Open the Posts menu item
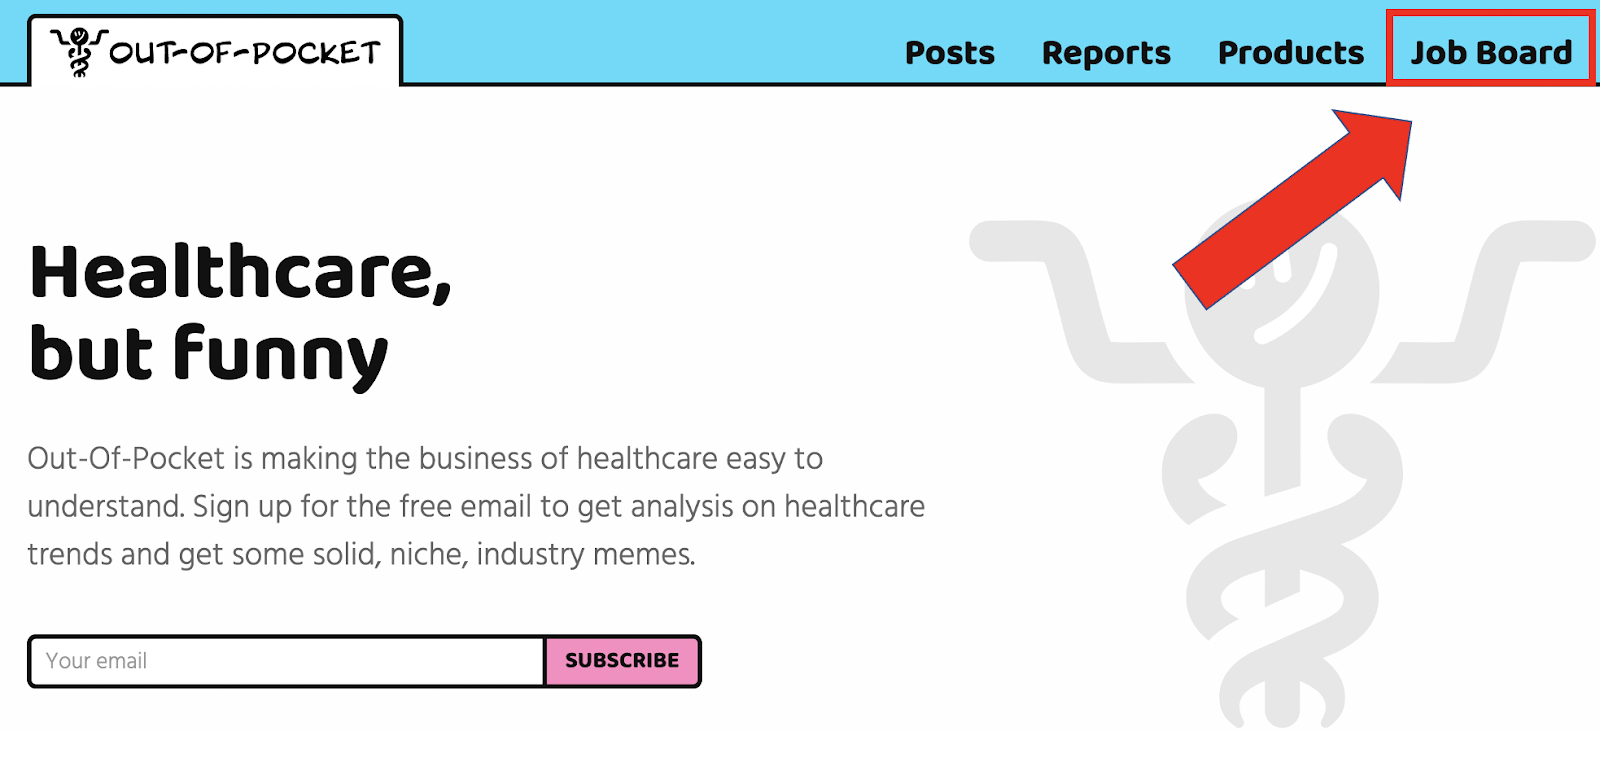 click(950, 52)
